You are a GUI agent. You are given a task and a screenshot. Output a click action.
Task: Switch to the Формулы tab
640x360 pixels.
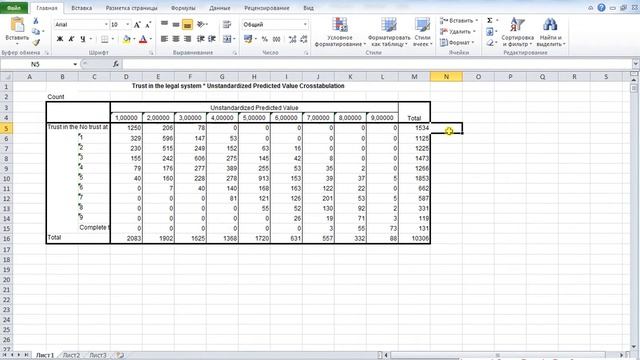pyautogui.click(x=183, y=8)
